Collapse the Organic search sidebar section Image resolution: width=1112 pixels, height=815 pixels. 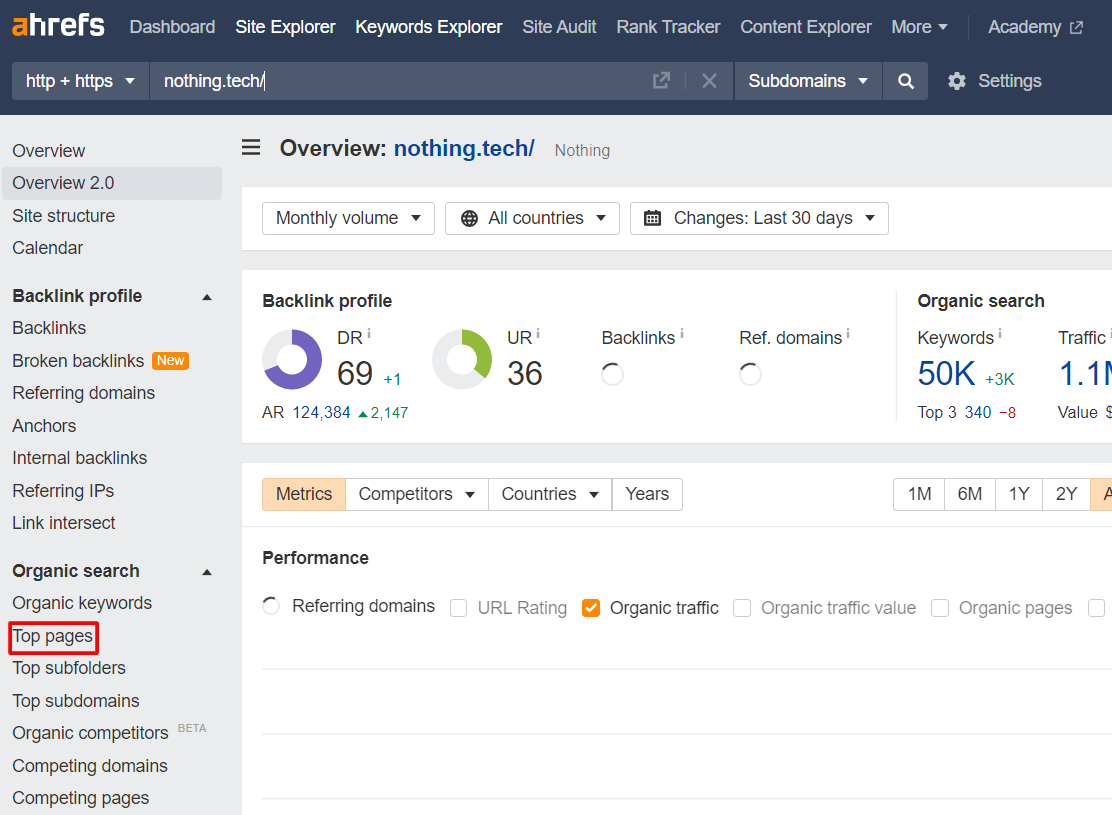207,572
